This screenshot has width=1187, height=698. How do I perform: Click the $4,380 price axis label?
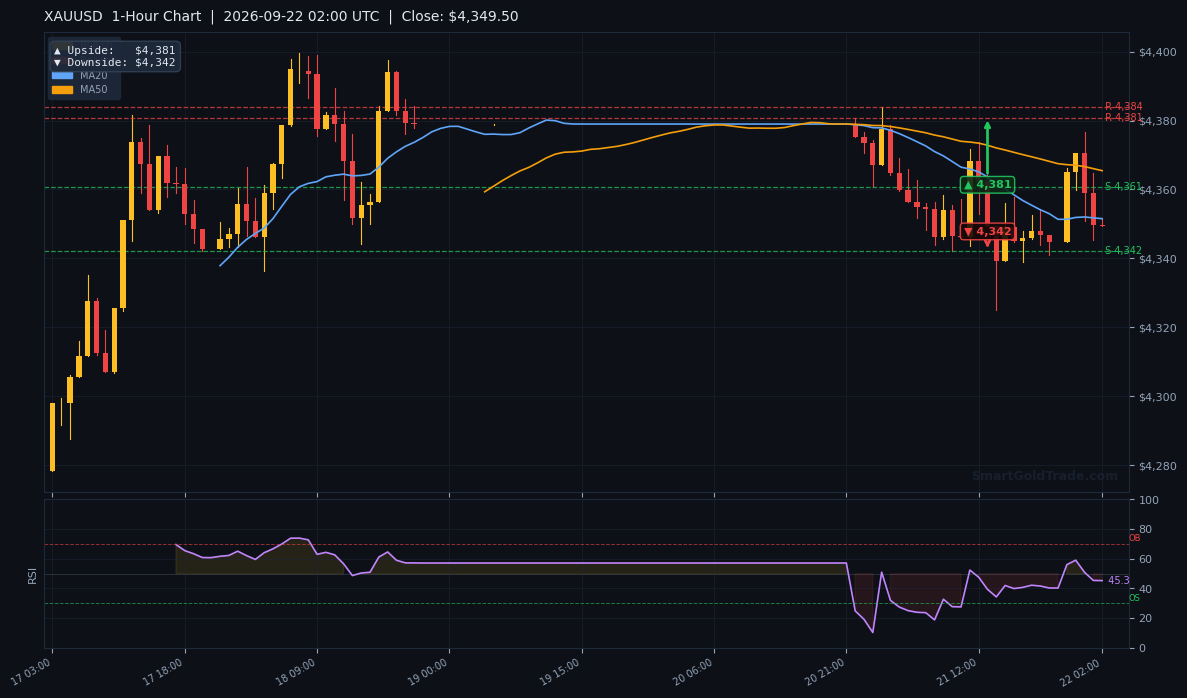[x=1157, y=121]
